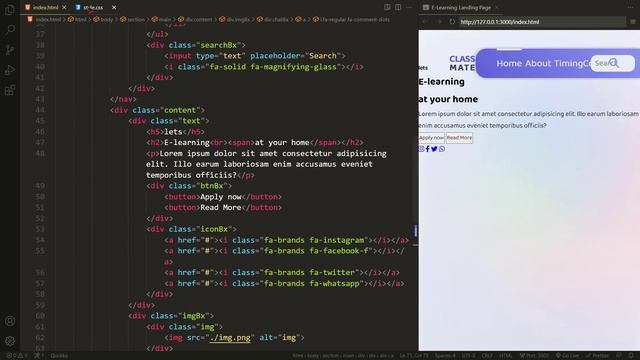Reload the preview browser page
640x360 pixels.
(452, 22)
